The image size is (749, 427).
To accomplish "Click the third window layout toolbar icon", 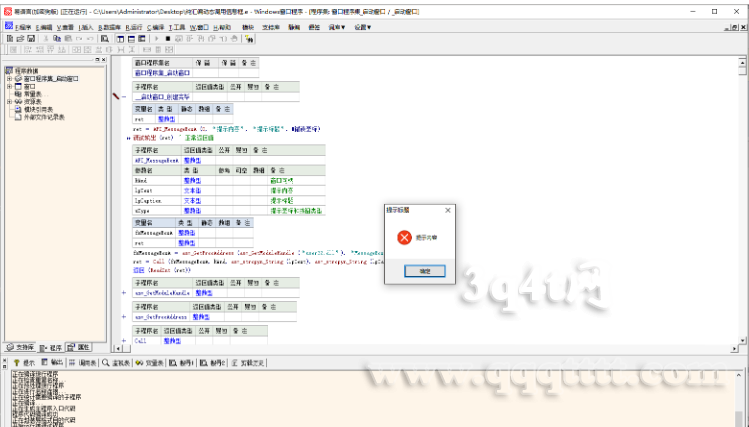I will 141,39.
